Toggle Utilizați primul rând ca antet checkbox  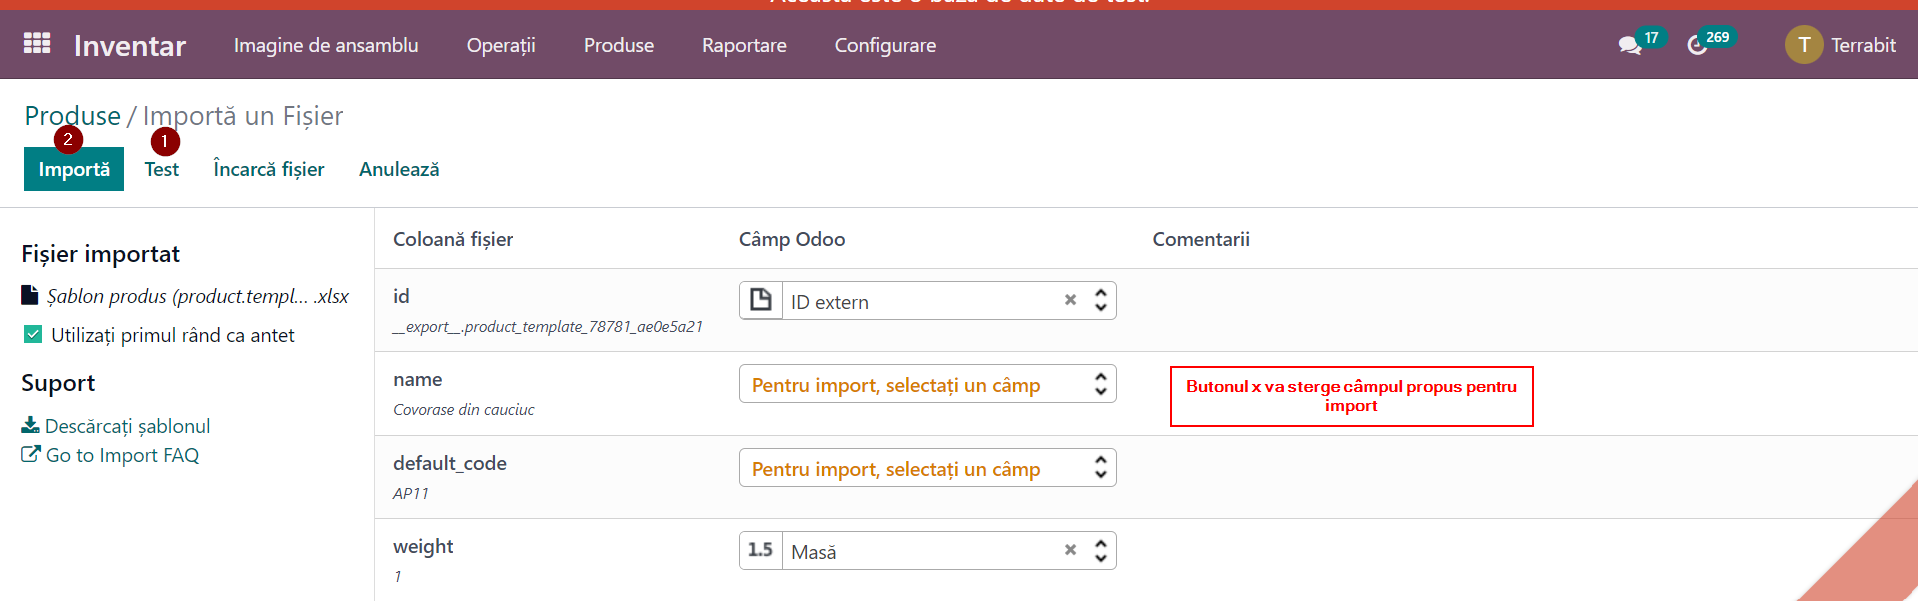coord(33,334)
